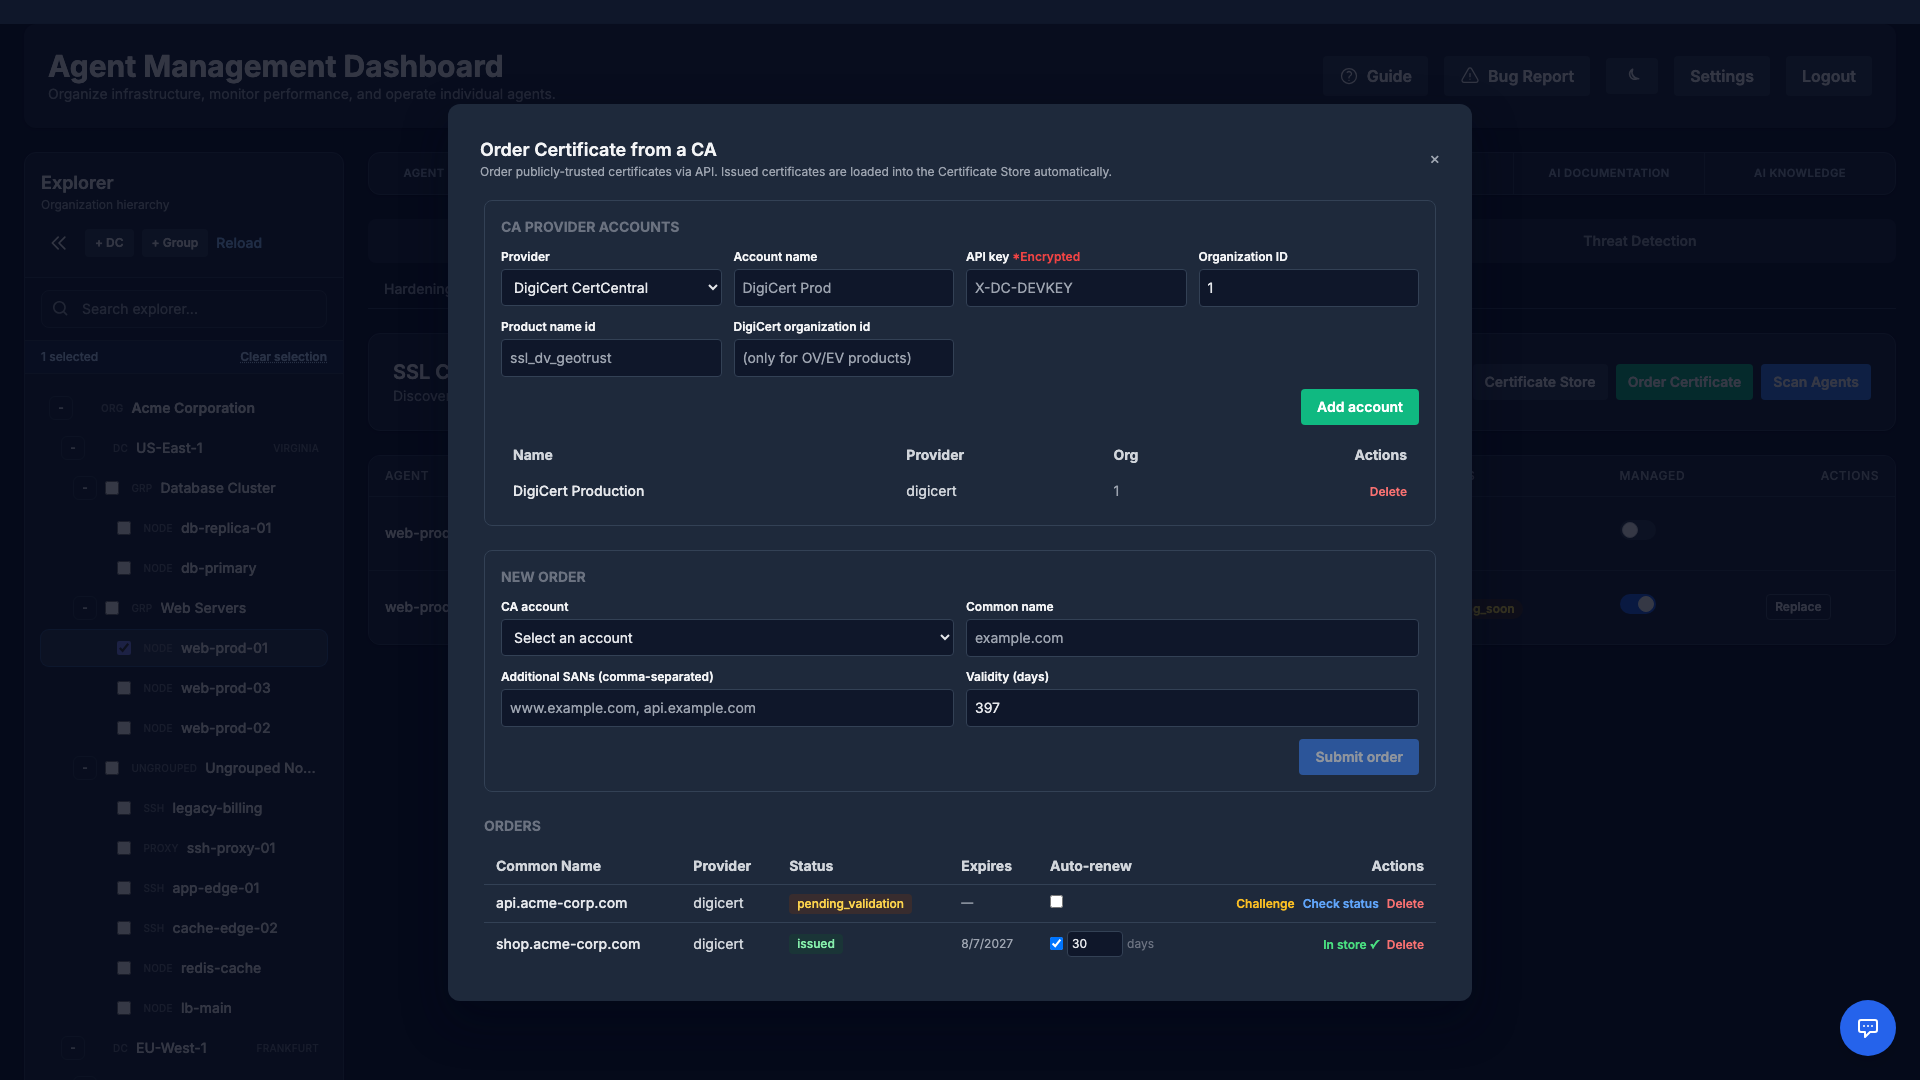The width and height of the screenshot is (1920, 1080).
Task: Delete the api.acme-corp.com order
Action: (x=1404, y=904)
